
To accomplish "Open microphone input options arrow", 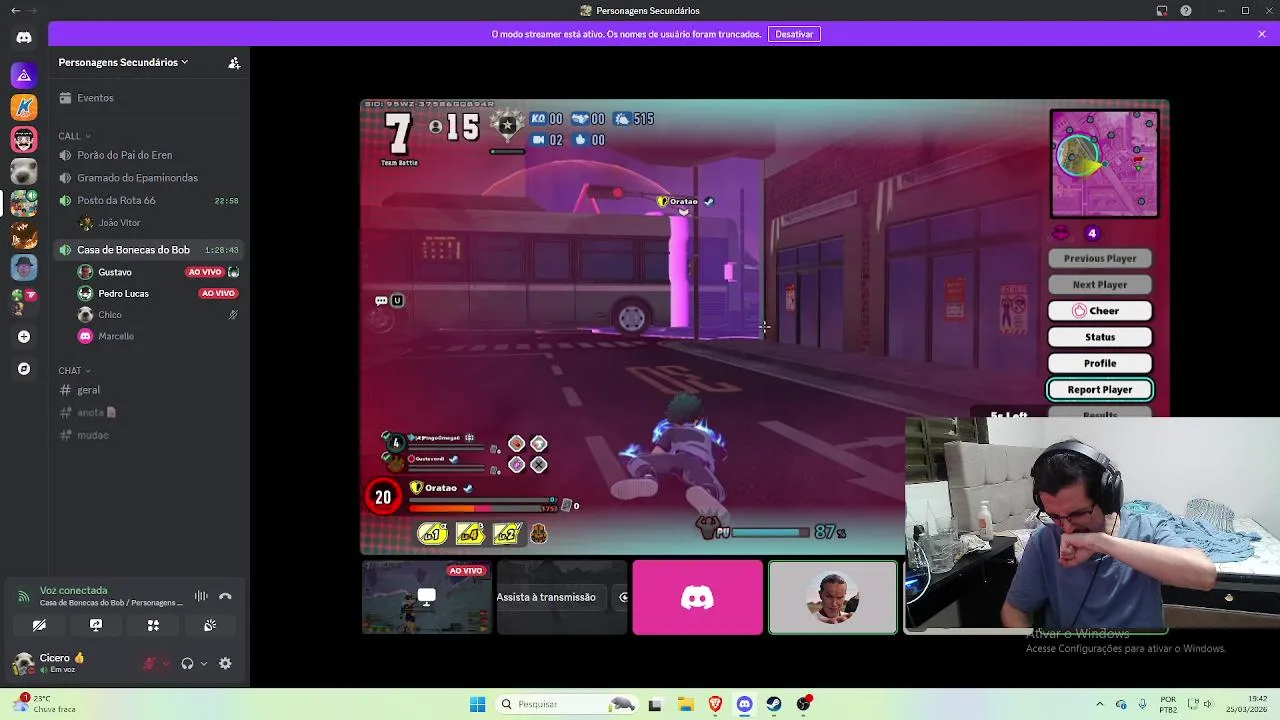I will click(x=166, y=663).
